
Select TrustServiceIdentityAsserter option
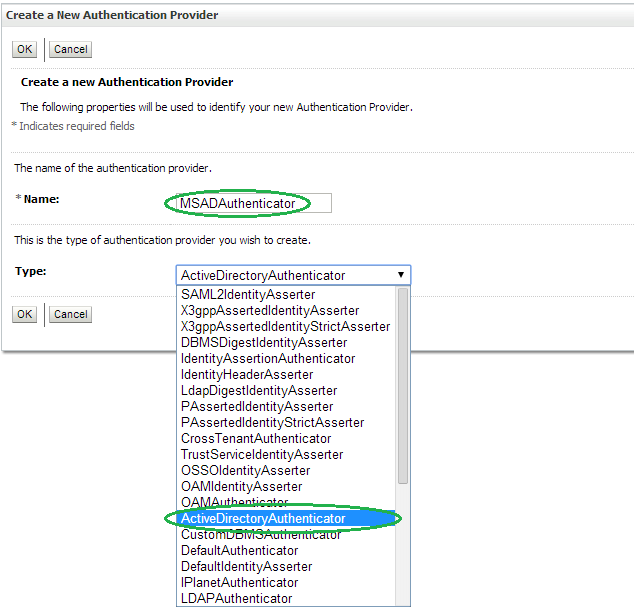pyautogui.click(x=286, y=454)
